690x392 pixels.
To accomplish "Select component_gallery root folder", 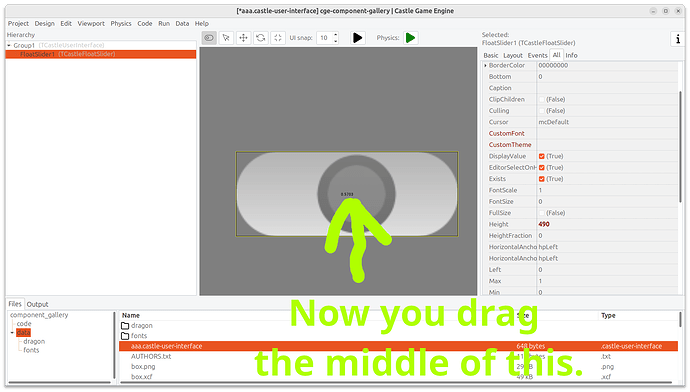I will coord(39,315).
